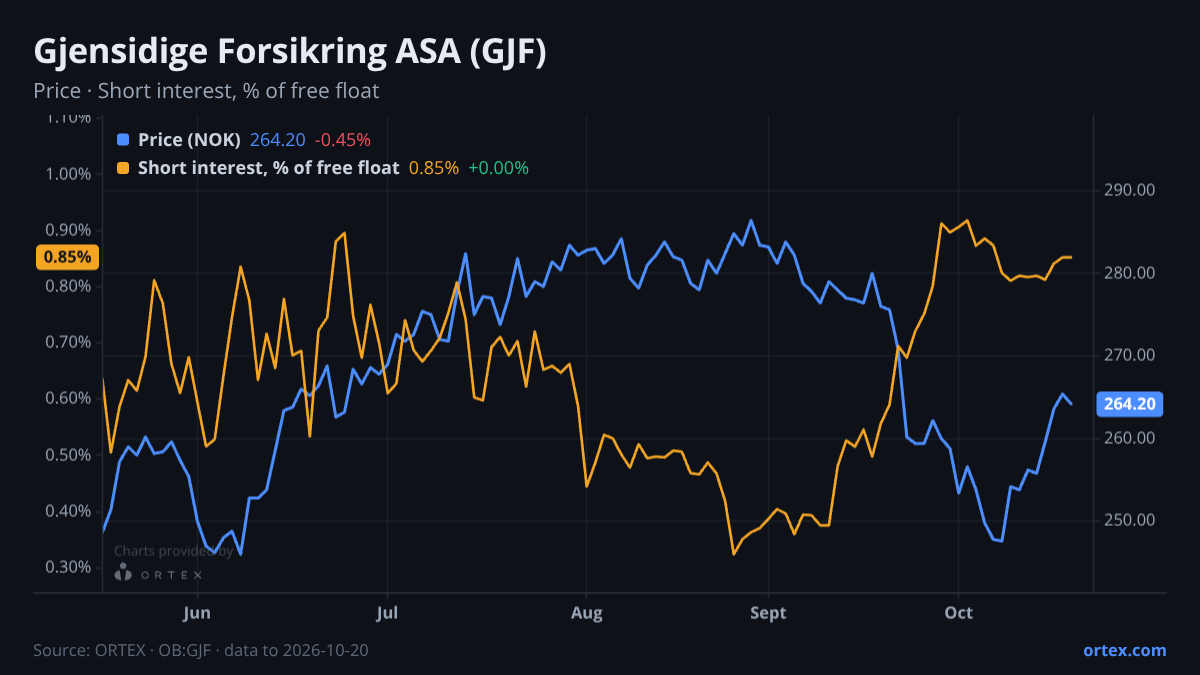Viewport: 1200px width, 675px height.
Task: Click the 0.90% left axis label
Action: pos(69,230)
